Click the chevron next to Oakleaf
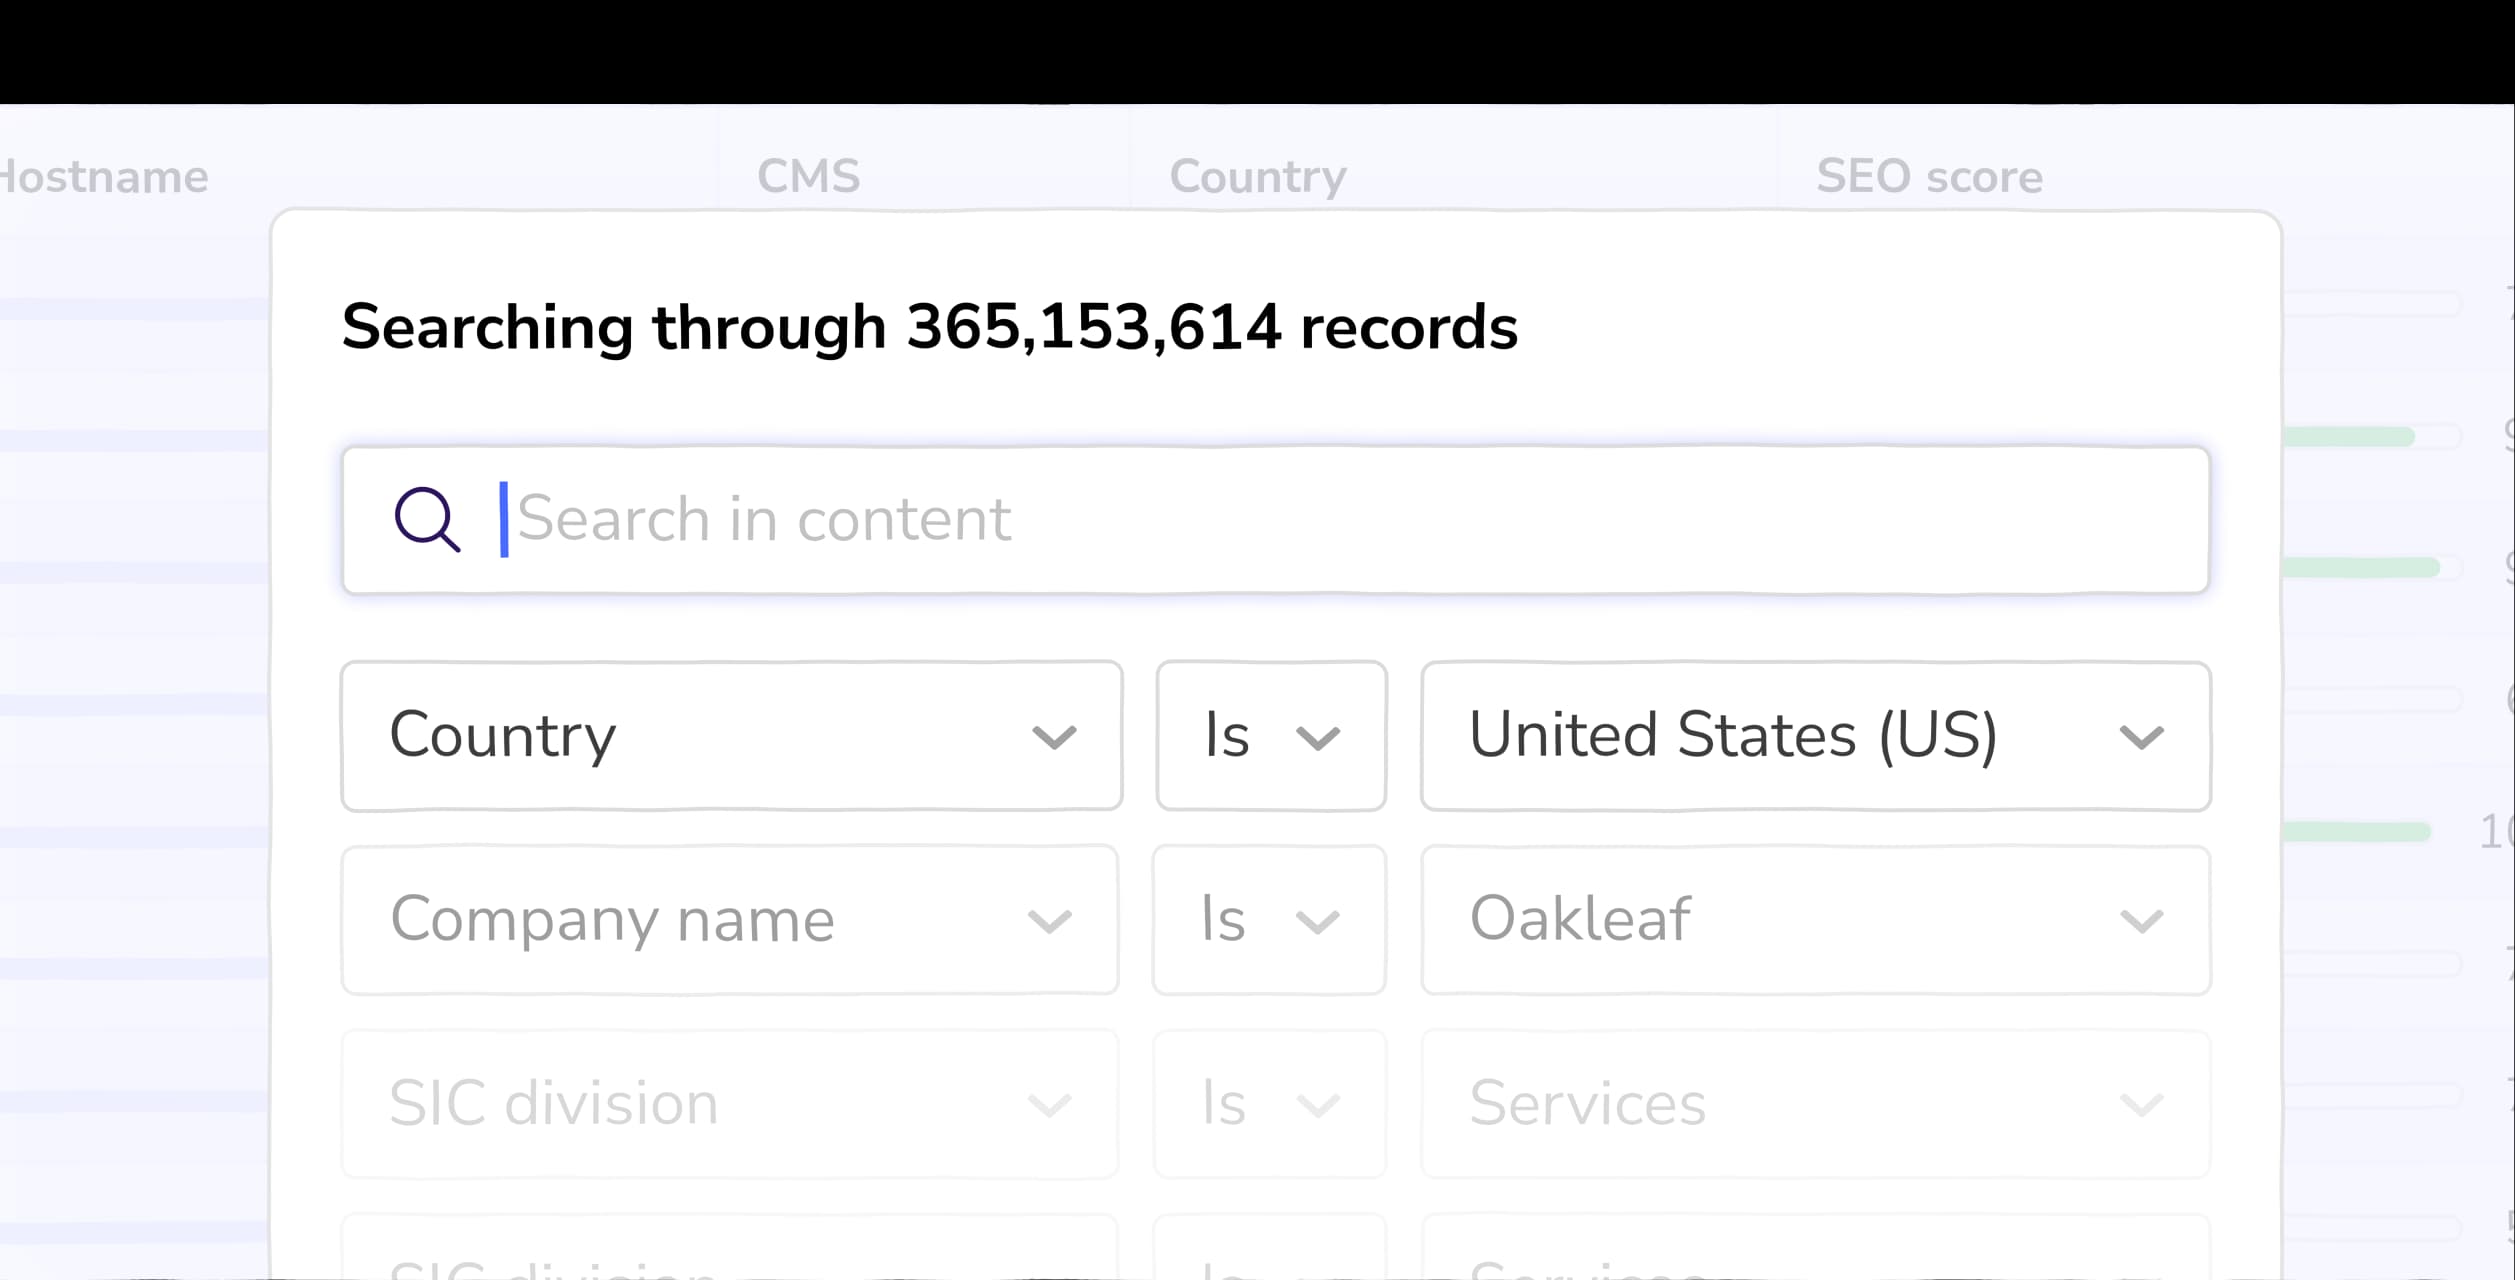The width and height of the screenshot is (2515, 1280). (x=2142, y=921)
